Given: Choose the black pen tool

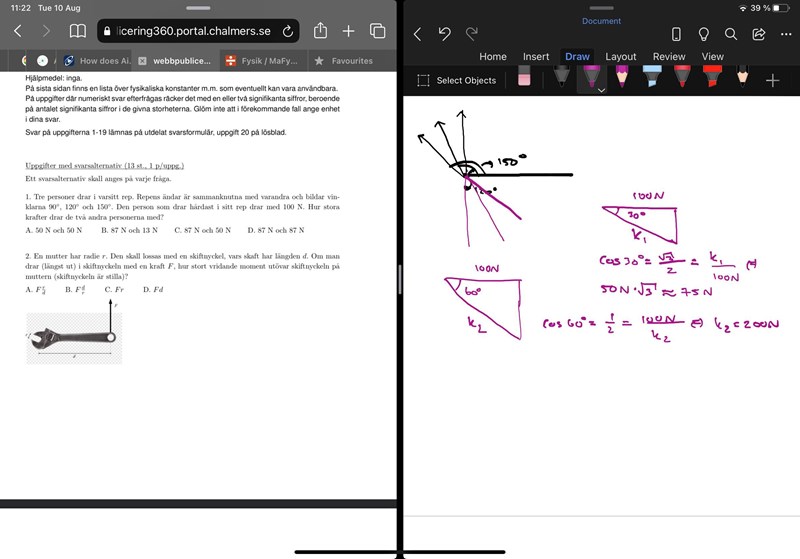Looking at the screenshot, I should pyautogui.click(x=562, y=78).
